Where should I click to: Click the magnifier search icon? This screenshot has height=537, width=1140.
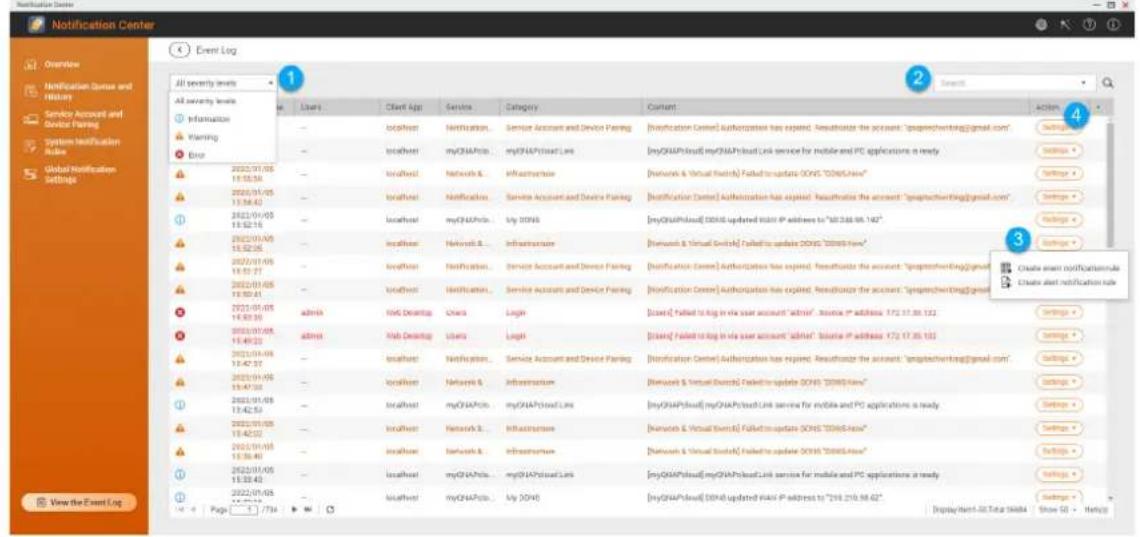[1108, 84]
